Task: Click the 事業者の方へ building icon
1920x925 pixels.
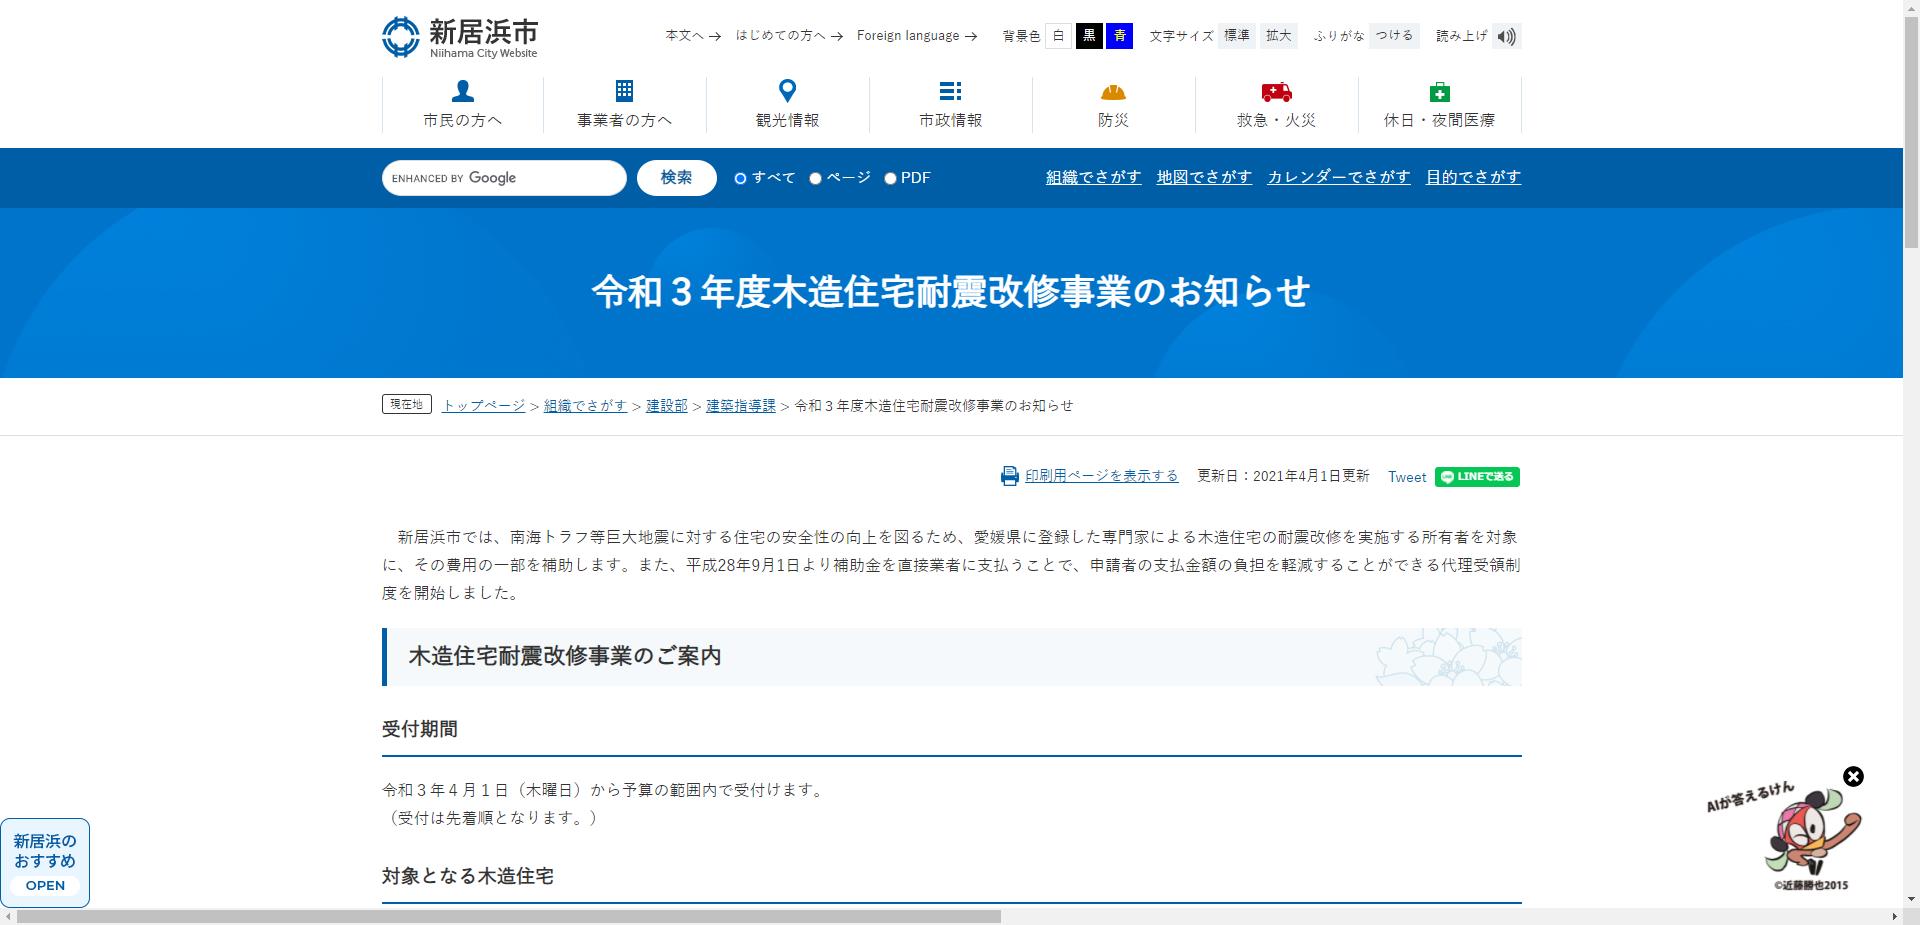Action: 624,91
